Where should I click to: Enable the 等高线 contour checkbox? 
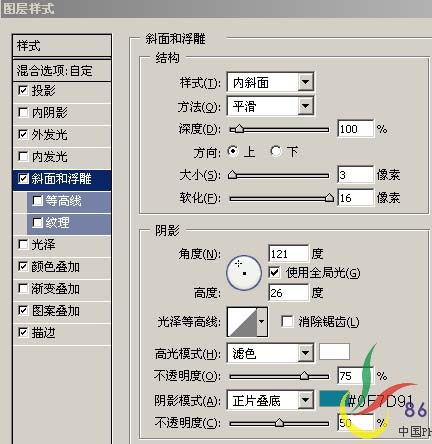[x=37, y=201]
